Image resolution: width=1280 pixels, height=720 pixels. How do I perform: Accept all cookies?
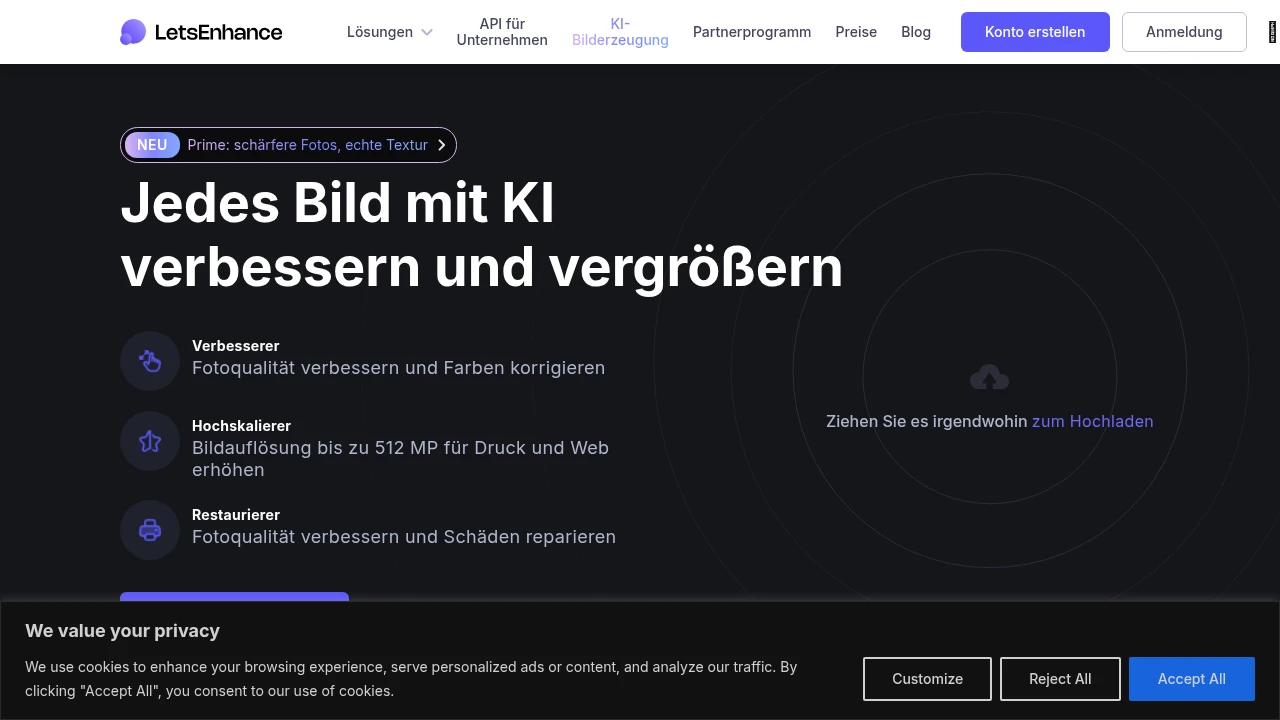click(1191, 679)
